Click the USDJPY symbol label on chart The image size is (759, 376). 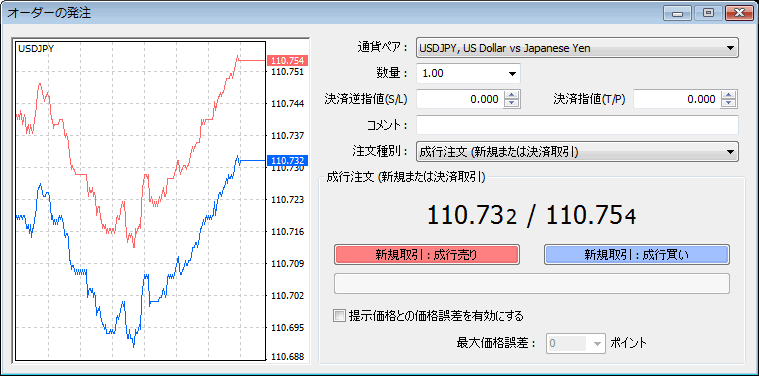36,48
